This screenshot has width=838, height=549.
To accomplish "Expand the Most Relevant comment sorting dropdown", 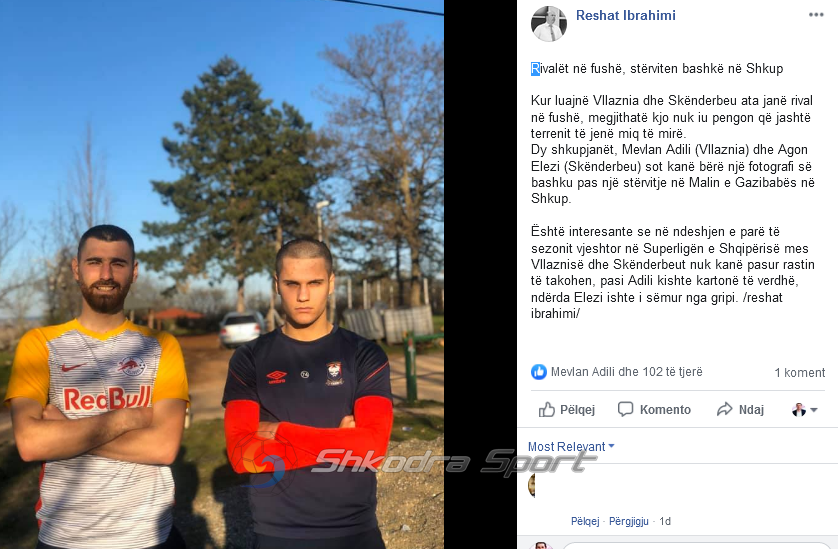I will 571,446.
